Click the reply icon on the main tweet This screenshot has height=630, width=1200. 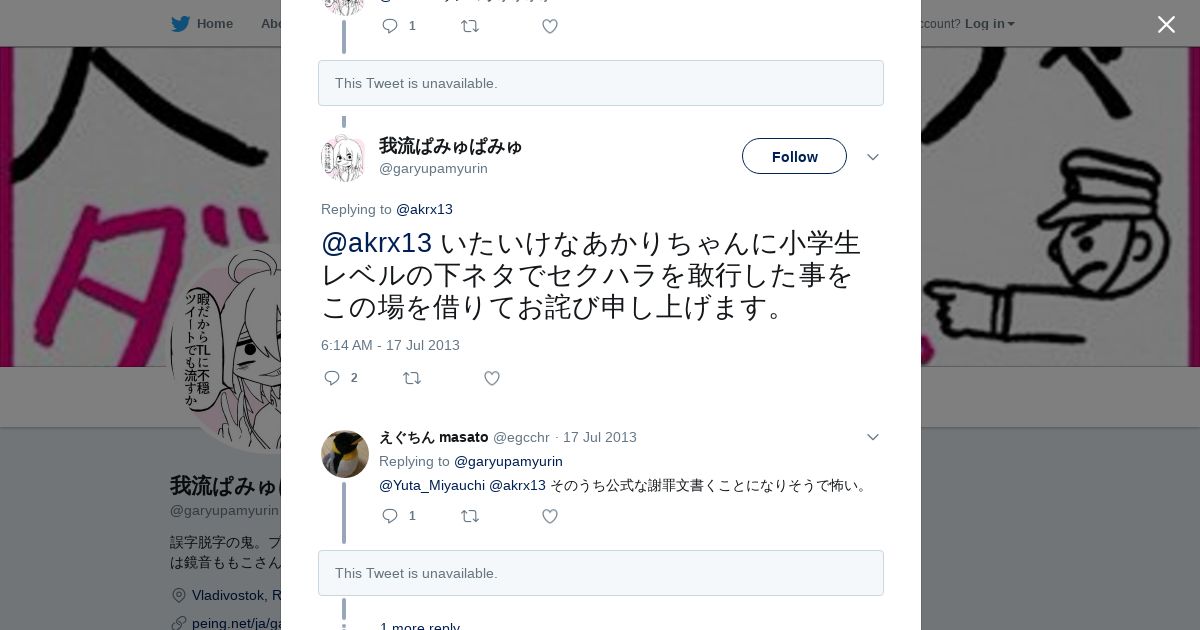click(x=332, y=378)
